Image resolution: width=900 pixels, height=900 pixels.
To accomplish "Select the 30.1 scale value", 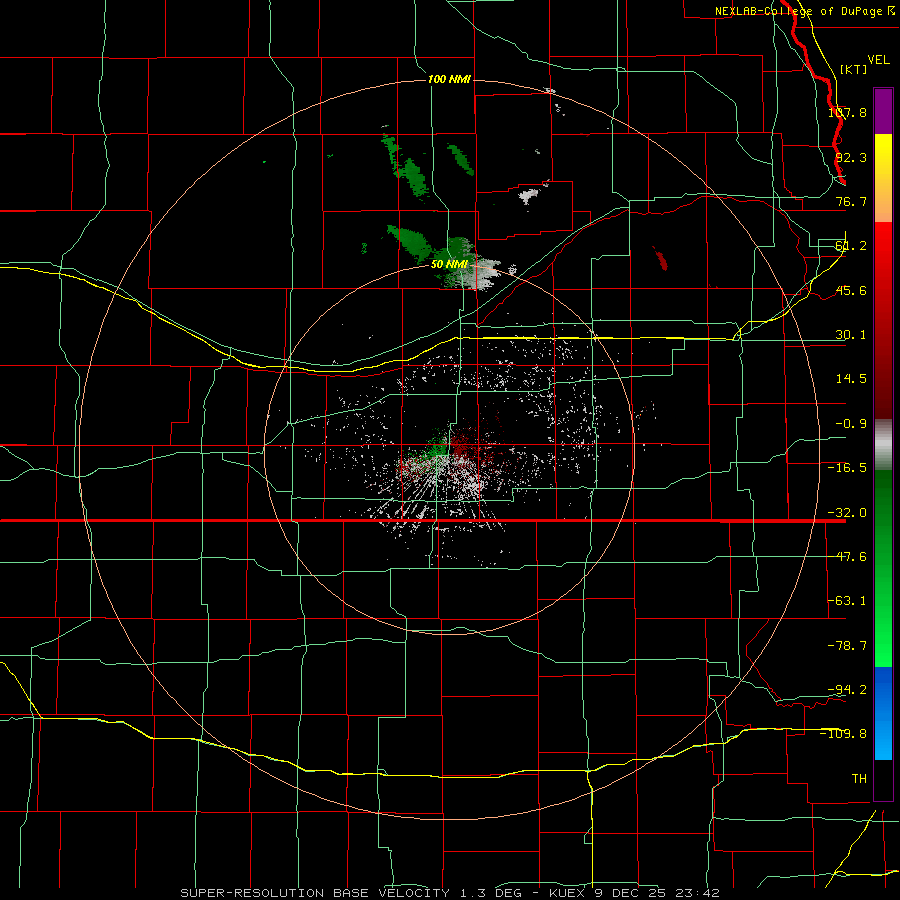I will coord(851,335).
